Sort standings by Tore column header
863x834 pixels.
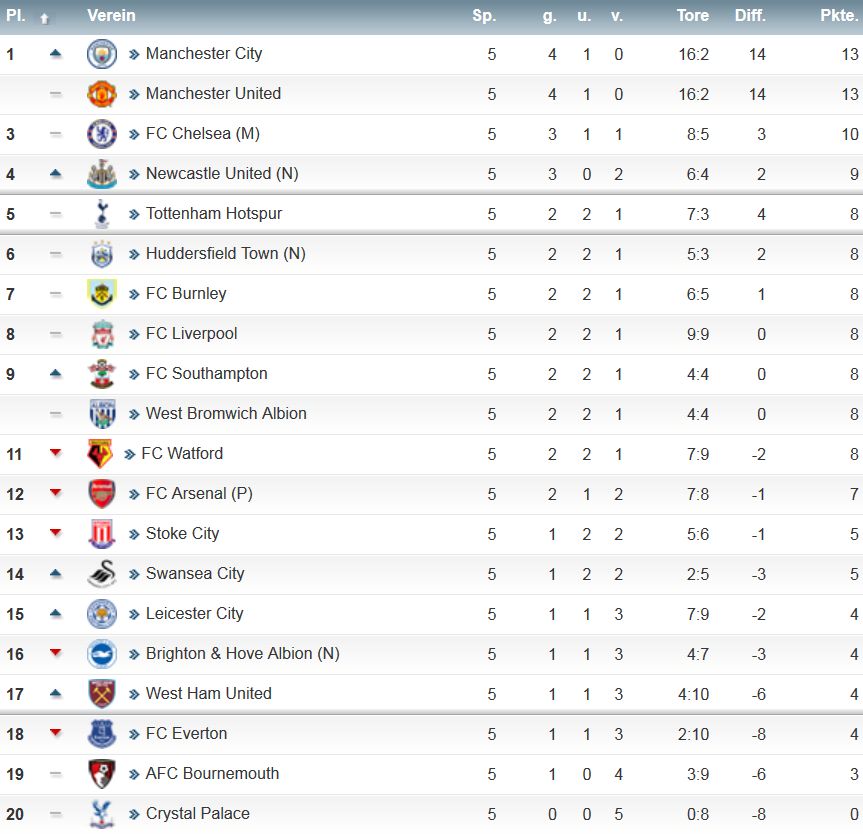coord(692,15)
